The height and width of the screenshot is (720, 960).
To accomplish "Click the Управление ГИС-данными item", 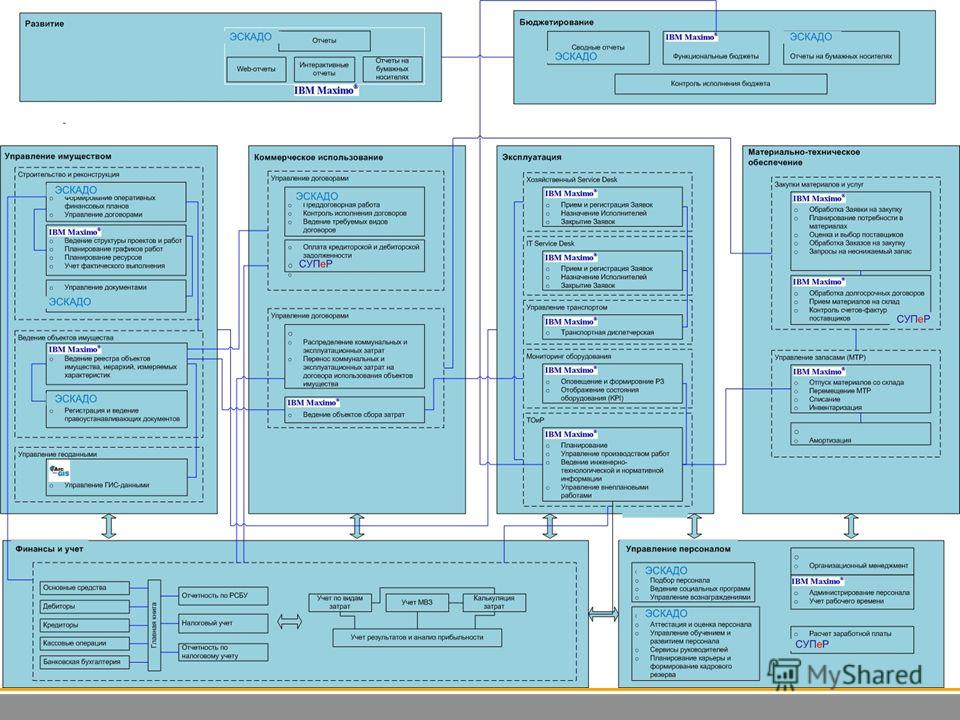I will 107,485.
